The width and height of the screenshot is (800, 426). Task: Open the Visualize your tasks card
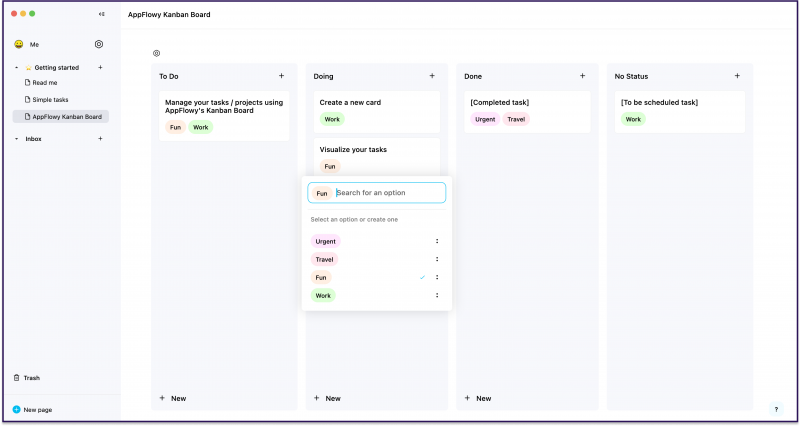[377, 158]
